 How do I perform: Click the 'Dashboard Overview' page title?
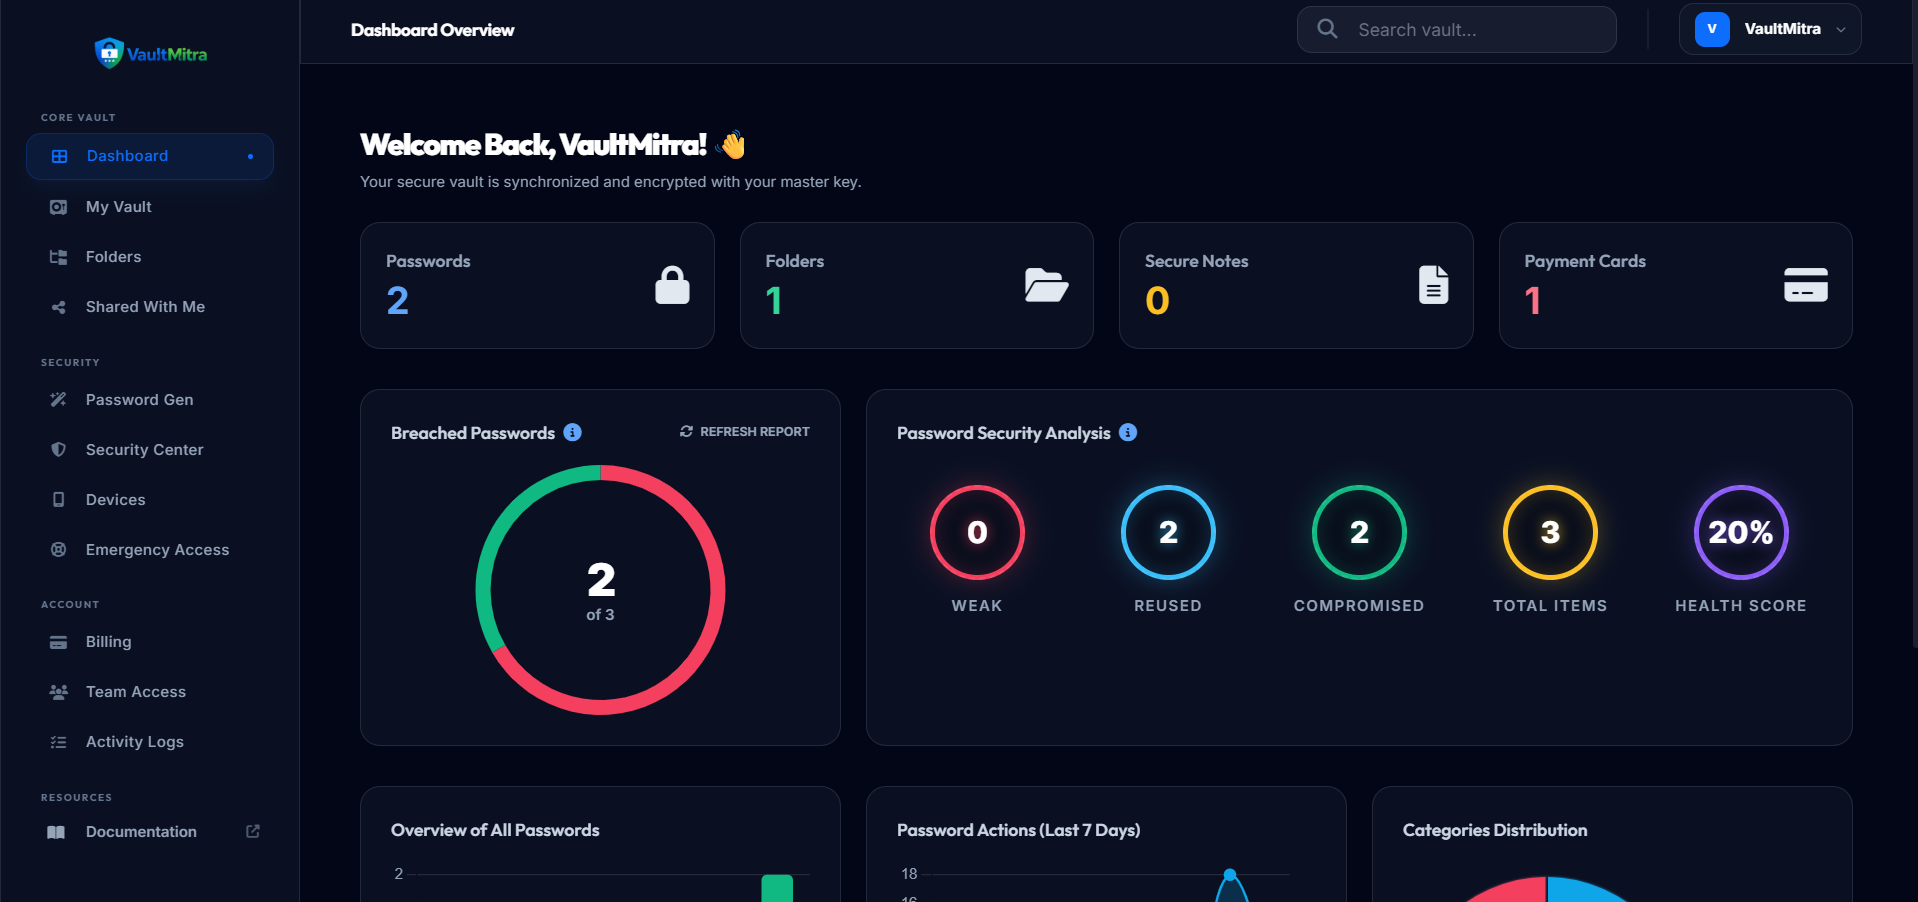[432, 30]
